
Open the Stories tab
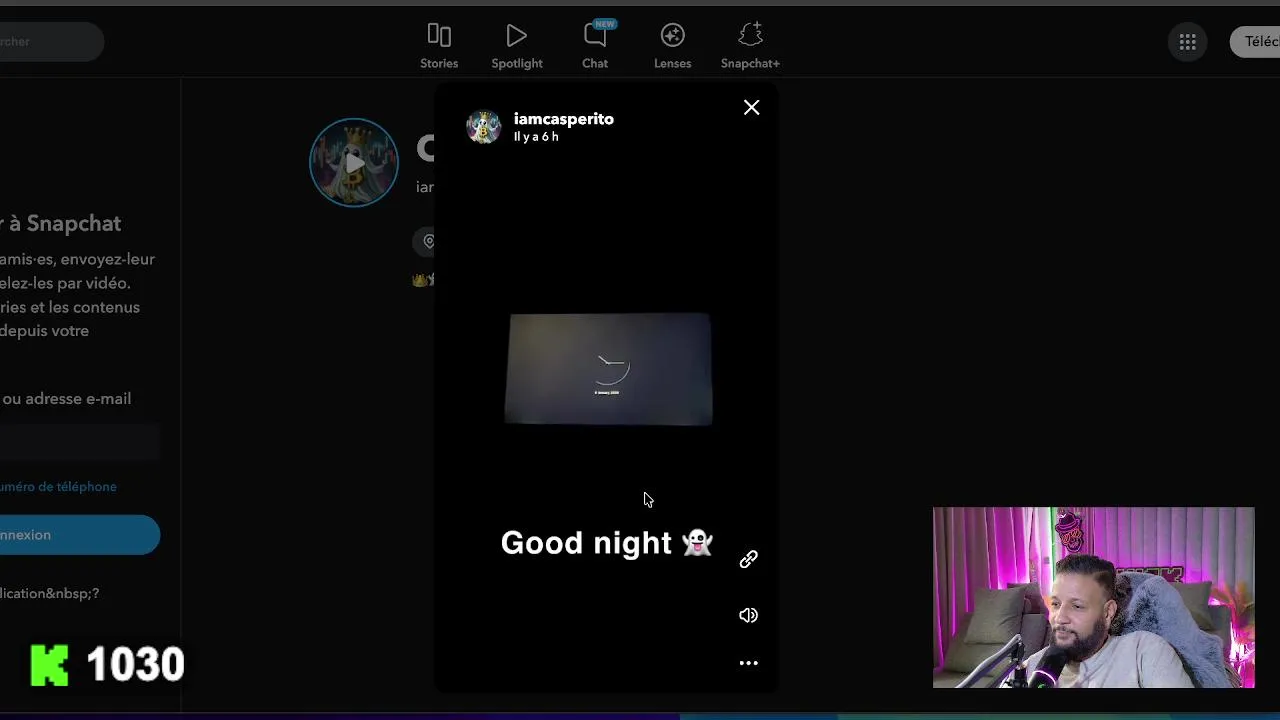click(x=439, y=46)
